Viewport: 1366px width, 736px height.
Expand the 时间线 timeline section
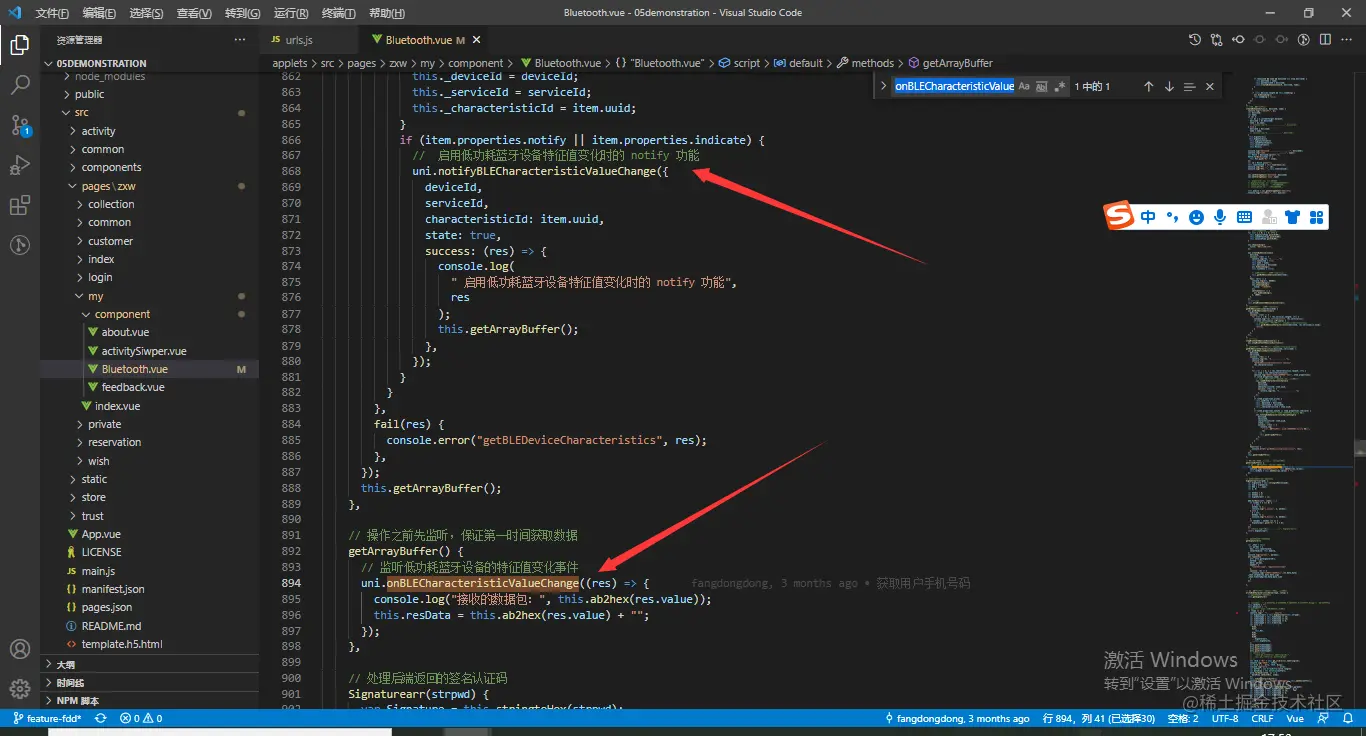(x=150, y=682)
